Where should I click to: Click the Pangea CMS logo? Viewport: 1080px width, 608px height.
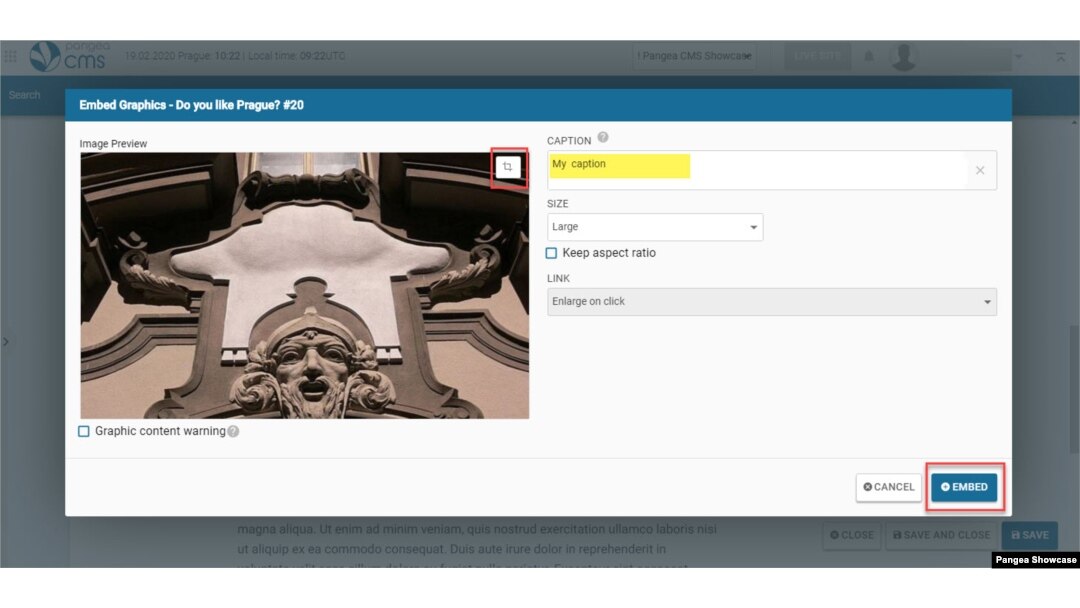click(x=70, y=57)
